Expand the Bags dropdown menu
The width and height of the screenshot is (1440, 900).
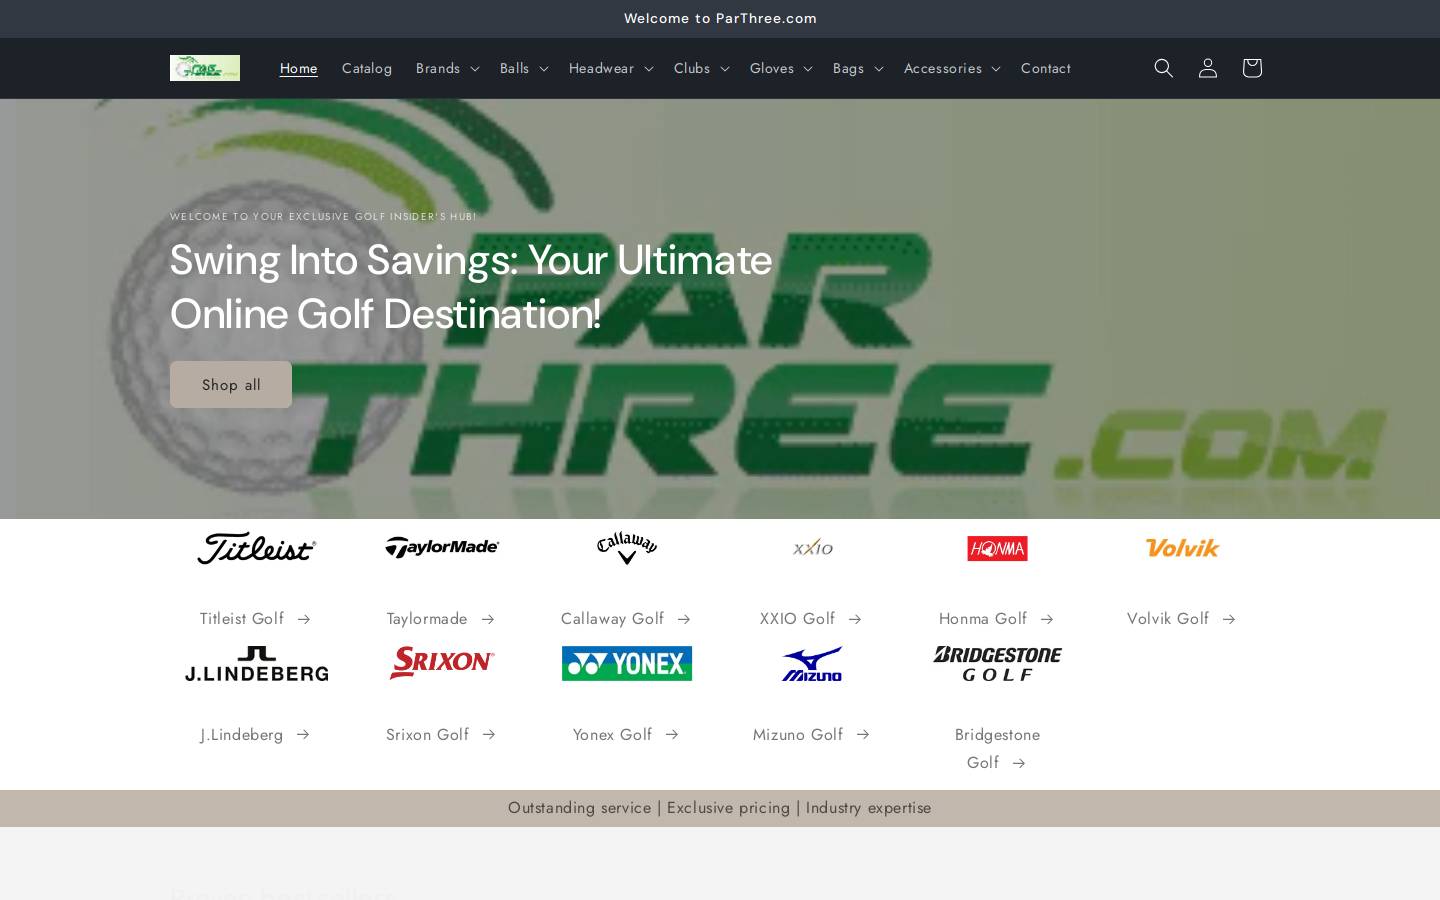pyautogui.click(x=857, y=68)
